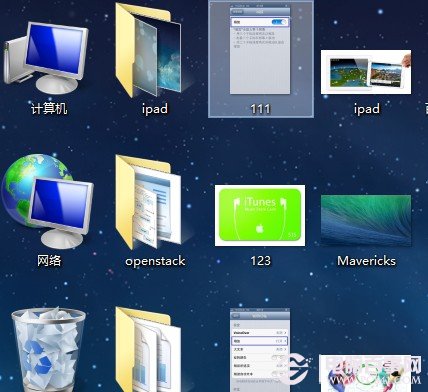Click the 网络 label text
Viewport: 428px width, 392px height.
[x=49, y=261]
